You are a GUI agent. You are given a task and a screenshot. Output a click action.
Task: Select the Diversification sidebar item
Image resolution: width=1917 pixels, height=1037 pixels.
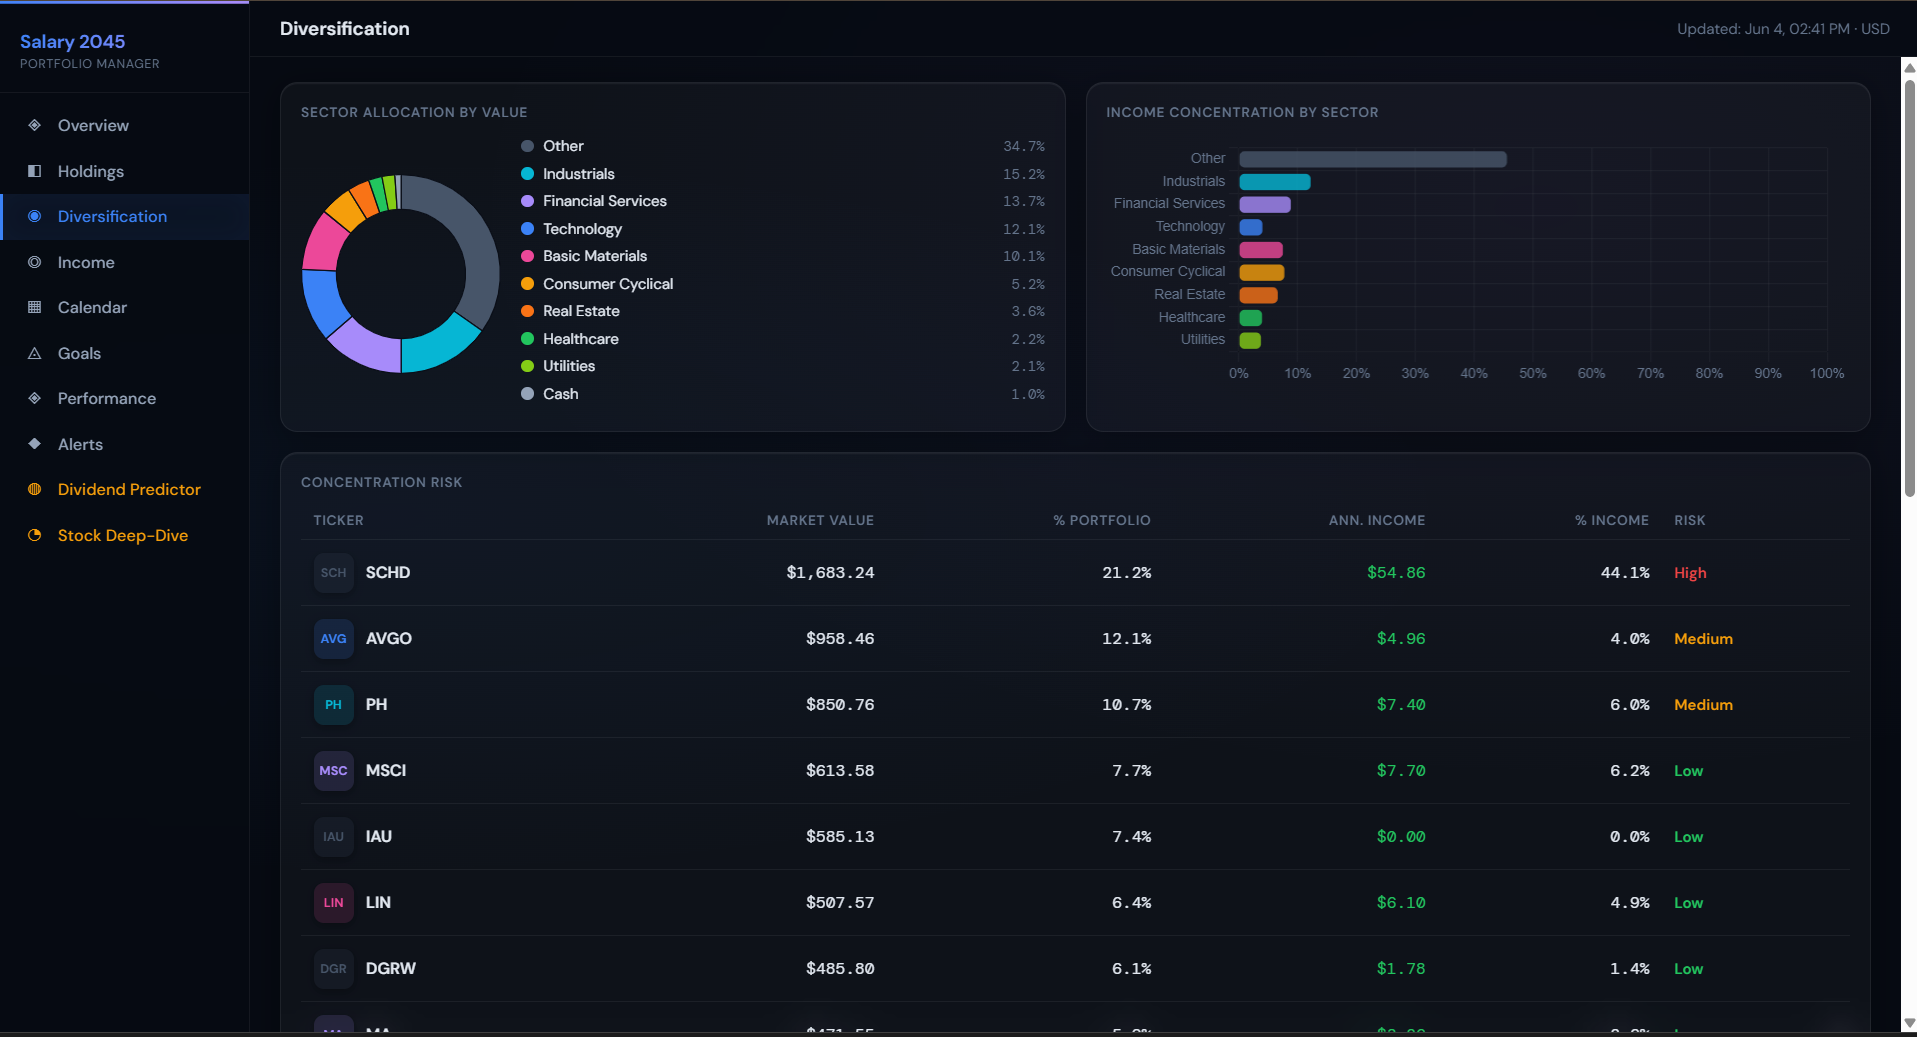click(125, 216)
